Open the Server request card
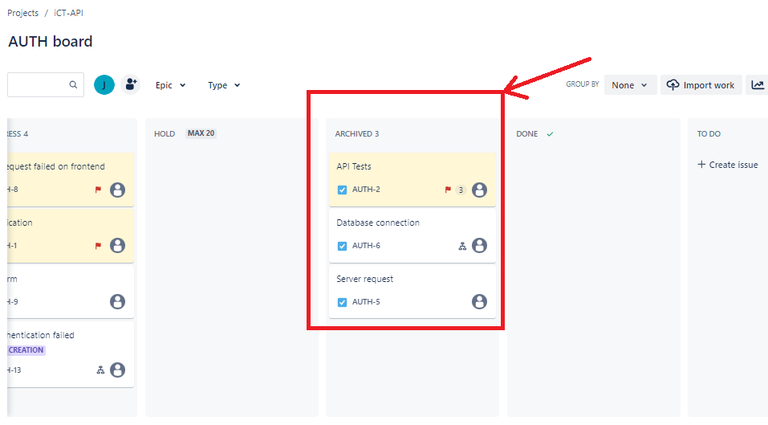This screenshot has height=425, width=768. (x=412, y=291)
